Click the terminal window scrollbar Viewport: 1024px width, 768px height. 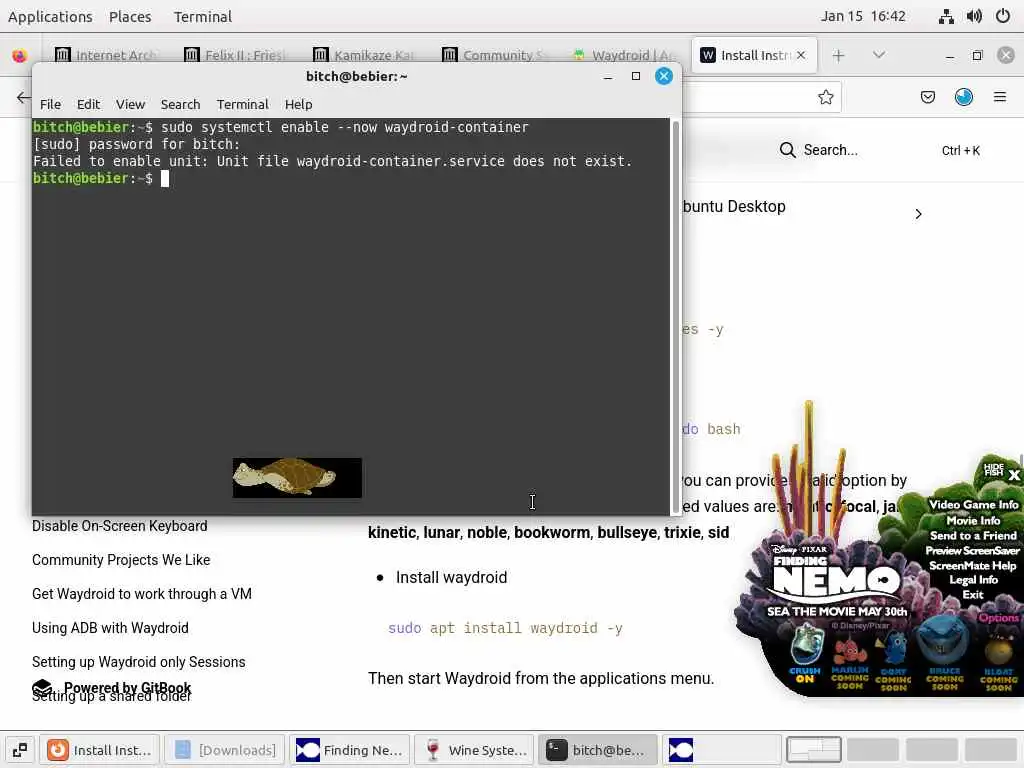click(x=675, y=317)
